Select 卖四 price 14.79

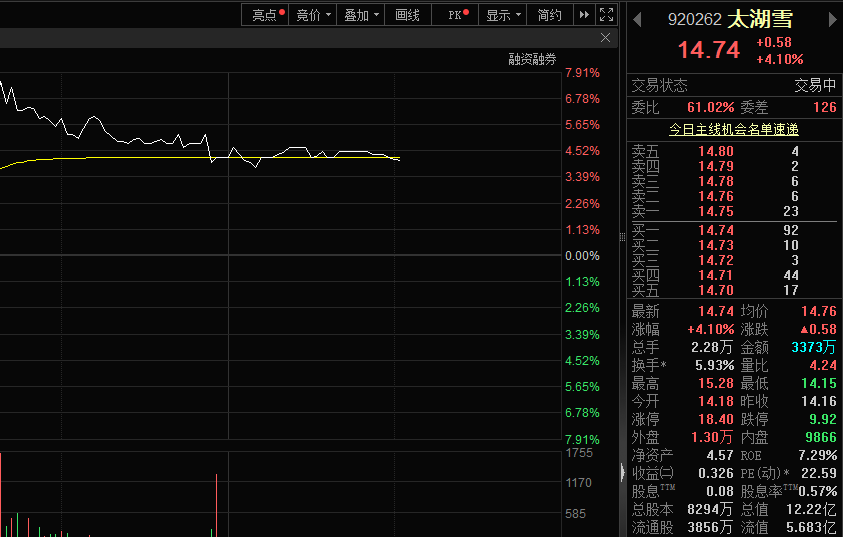tap(716, 167)
